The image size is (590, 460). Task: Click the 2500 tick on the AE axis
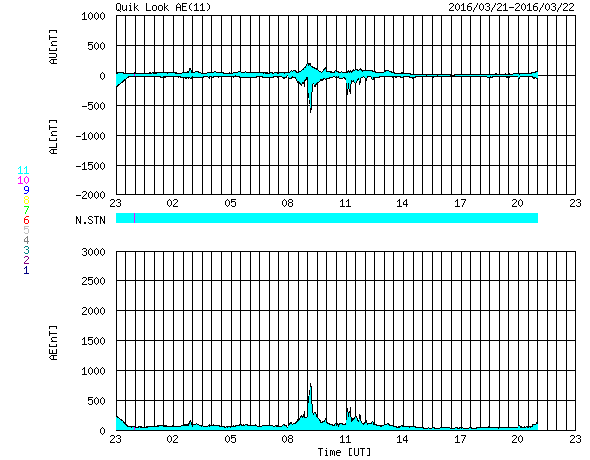tap(93, 281)
